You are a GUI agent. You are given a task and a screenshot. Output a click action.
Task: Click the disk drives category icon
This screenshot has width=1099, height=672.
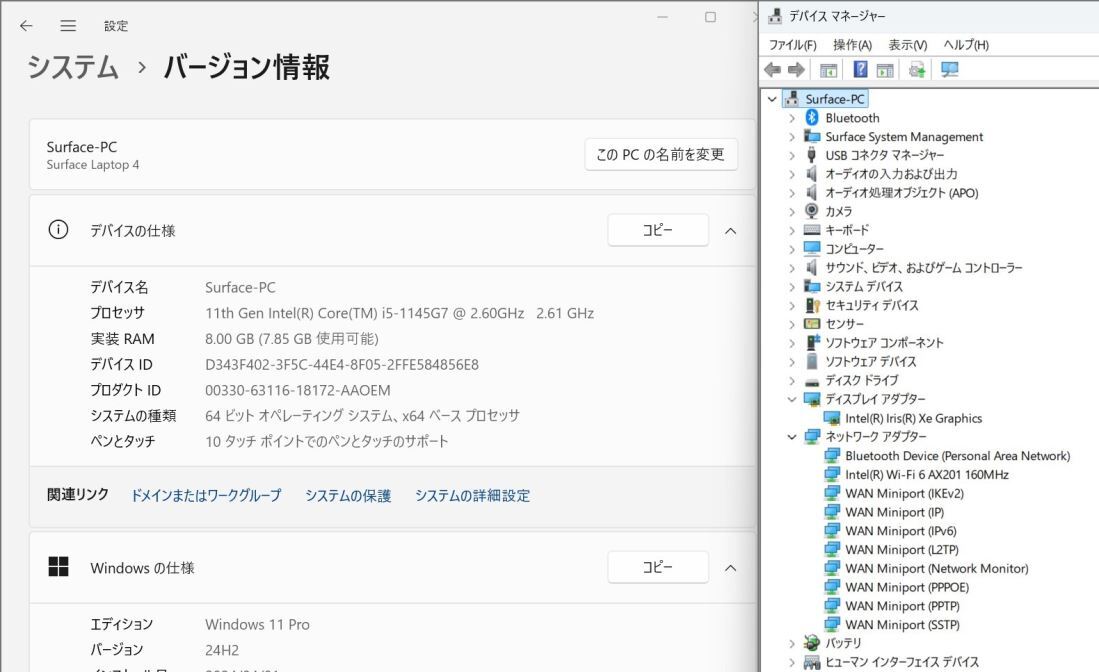tap(812, 381)
